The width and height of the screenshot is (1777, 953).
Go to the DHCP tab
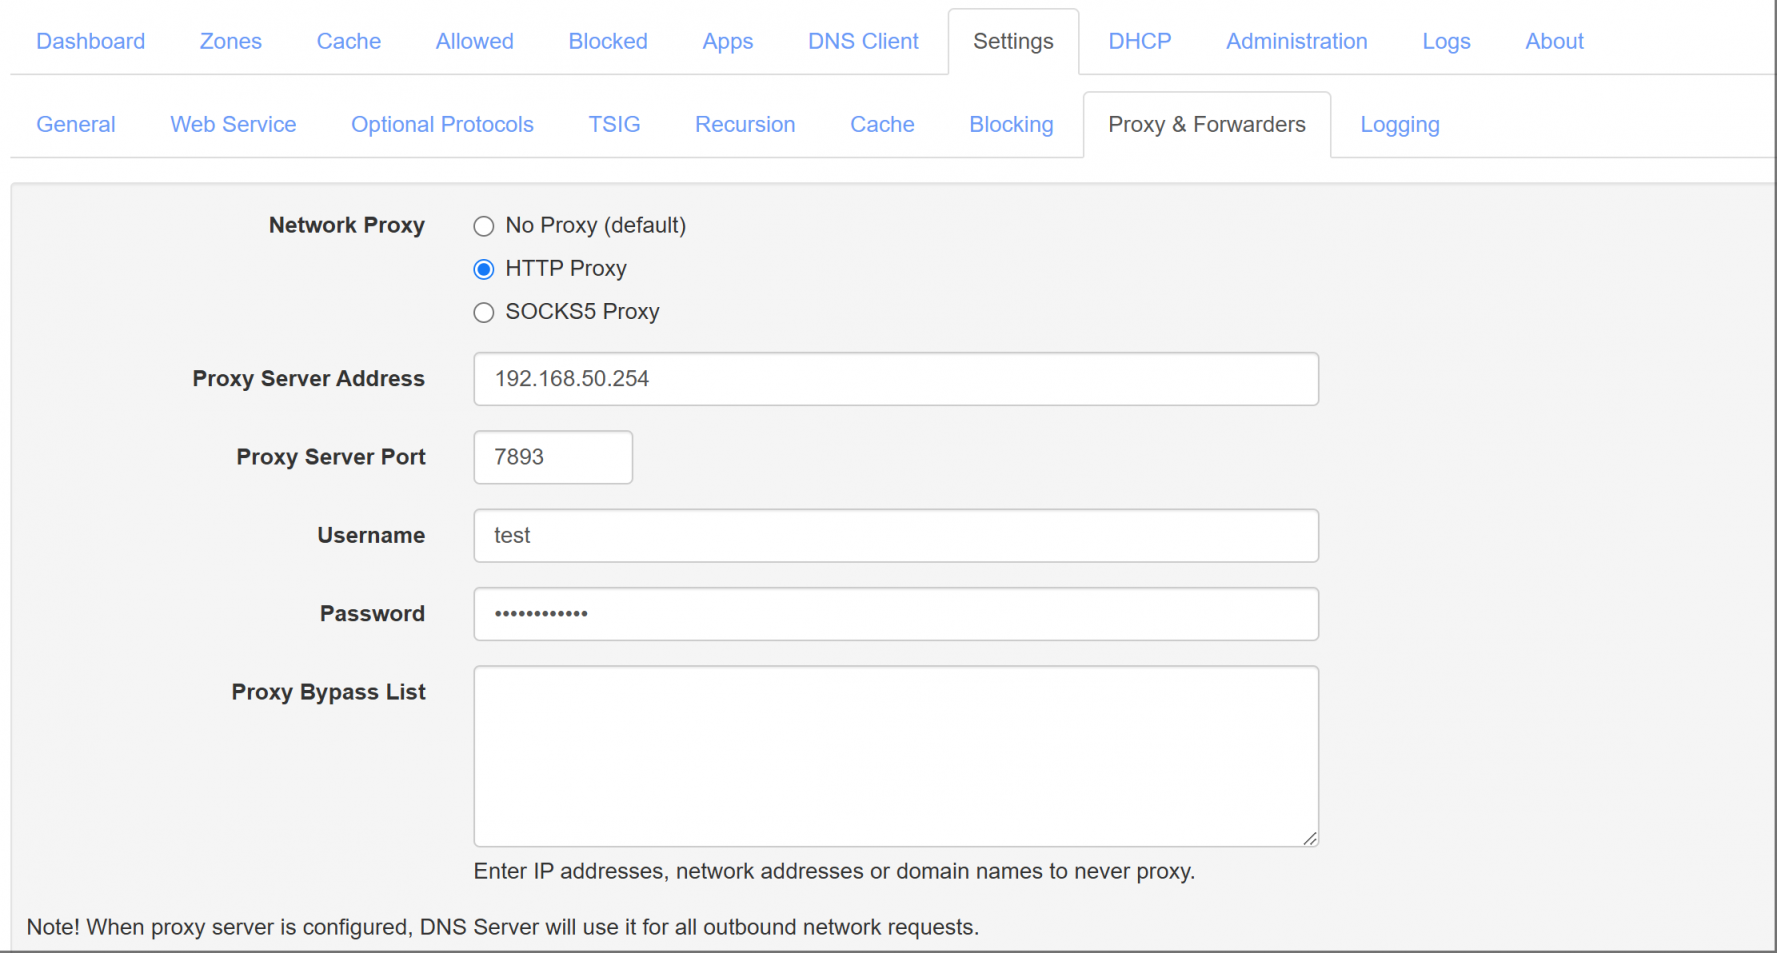1139,41
